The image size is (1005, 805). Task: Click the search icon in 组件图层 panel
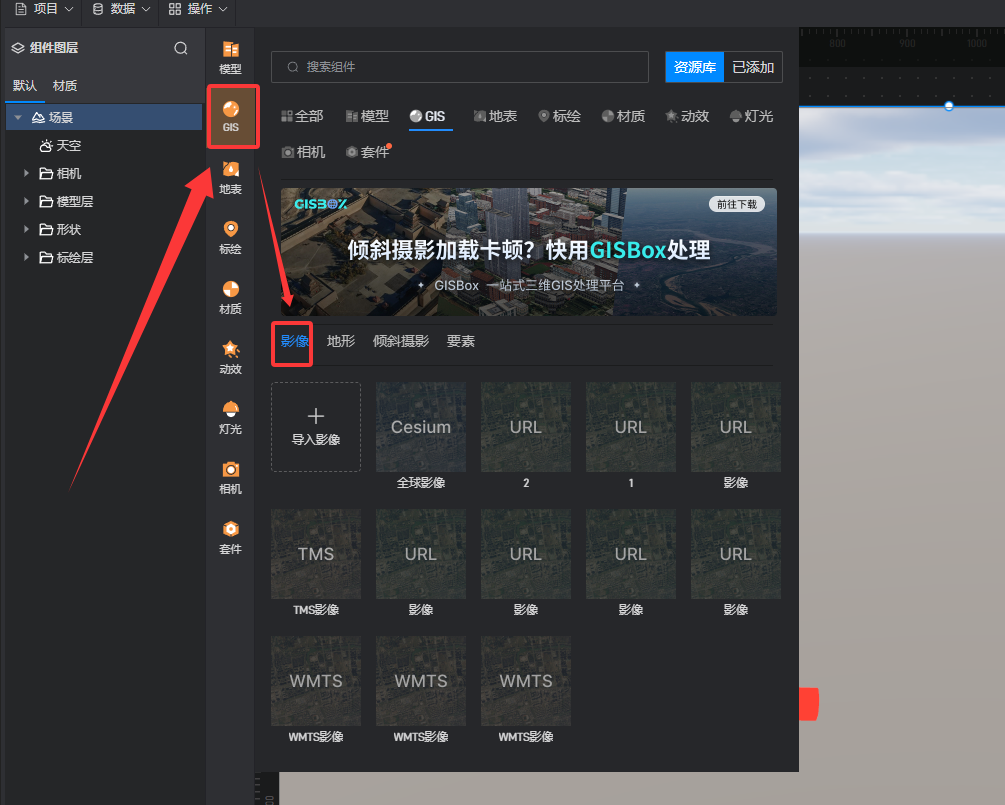[181, 48]
